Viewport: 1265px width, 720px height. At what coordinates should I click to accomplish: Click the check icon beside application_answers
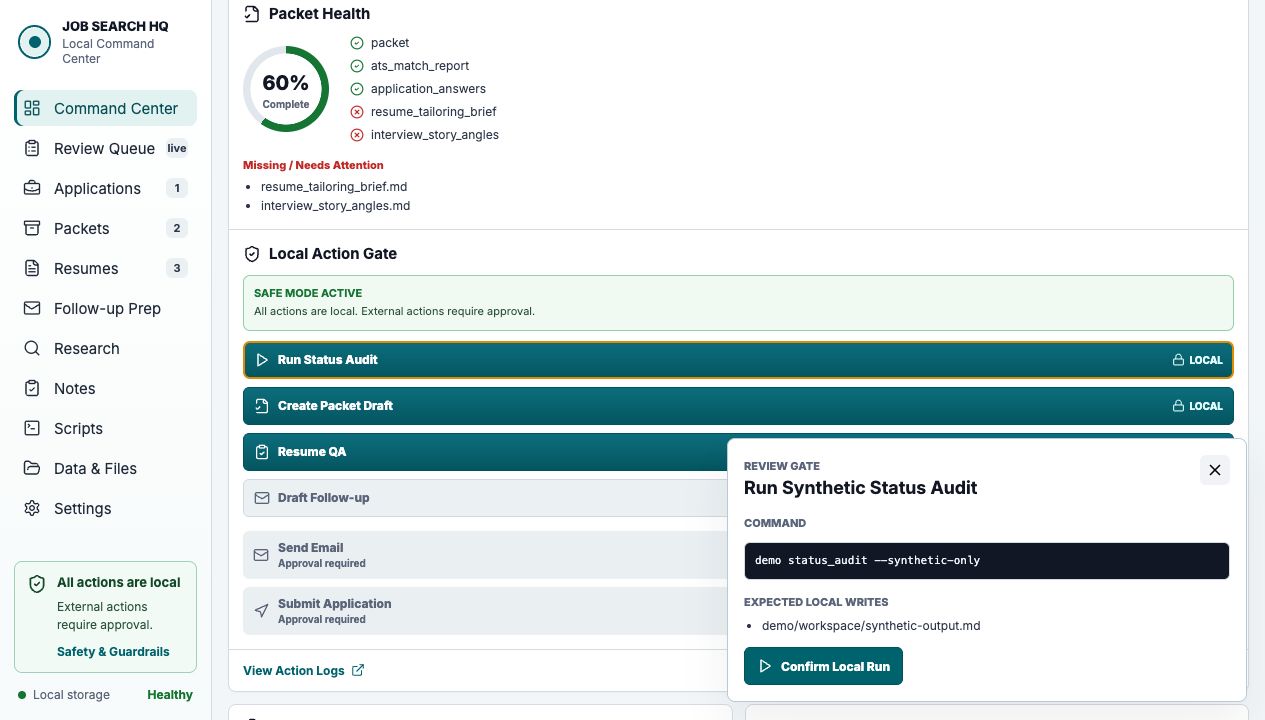357,89
